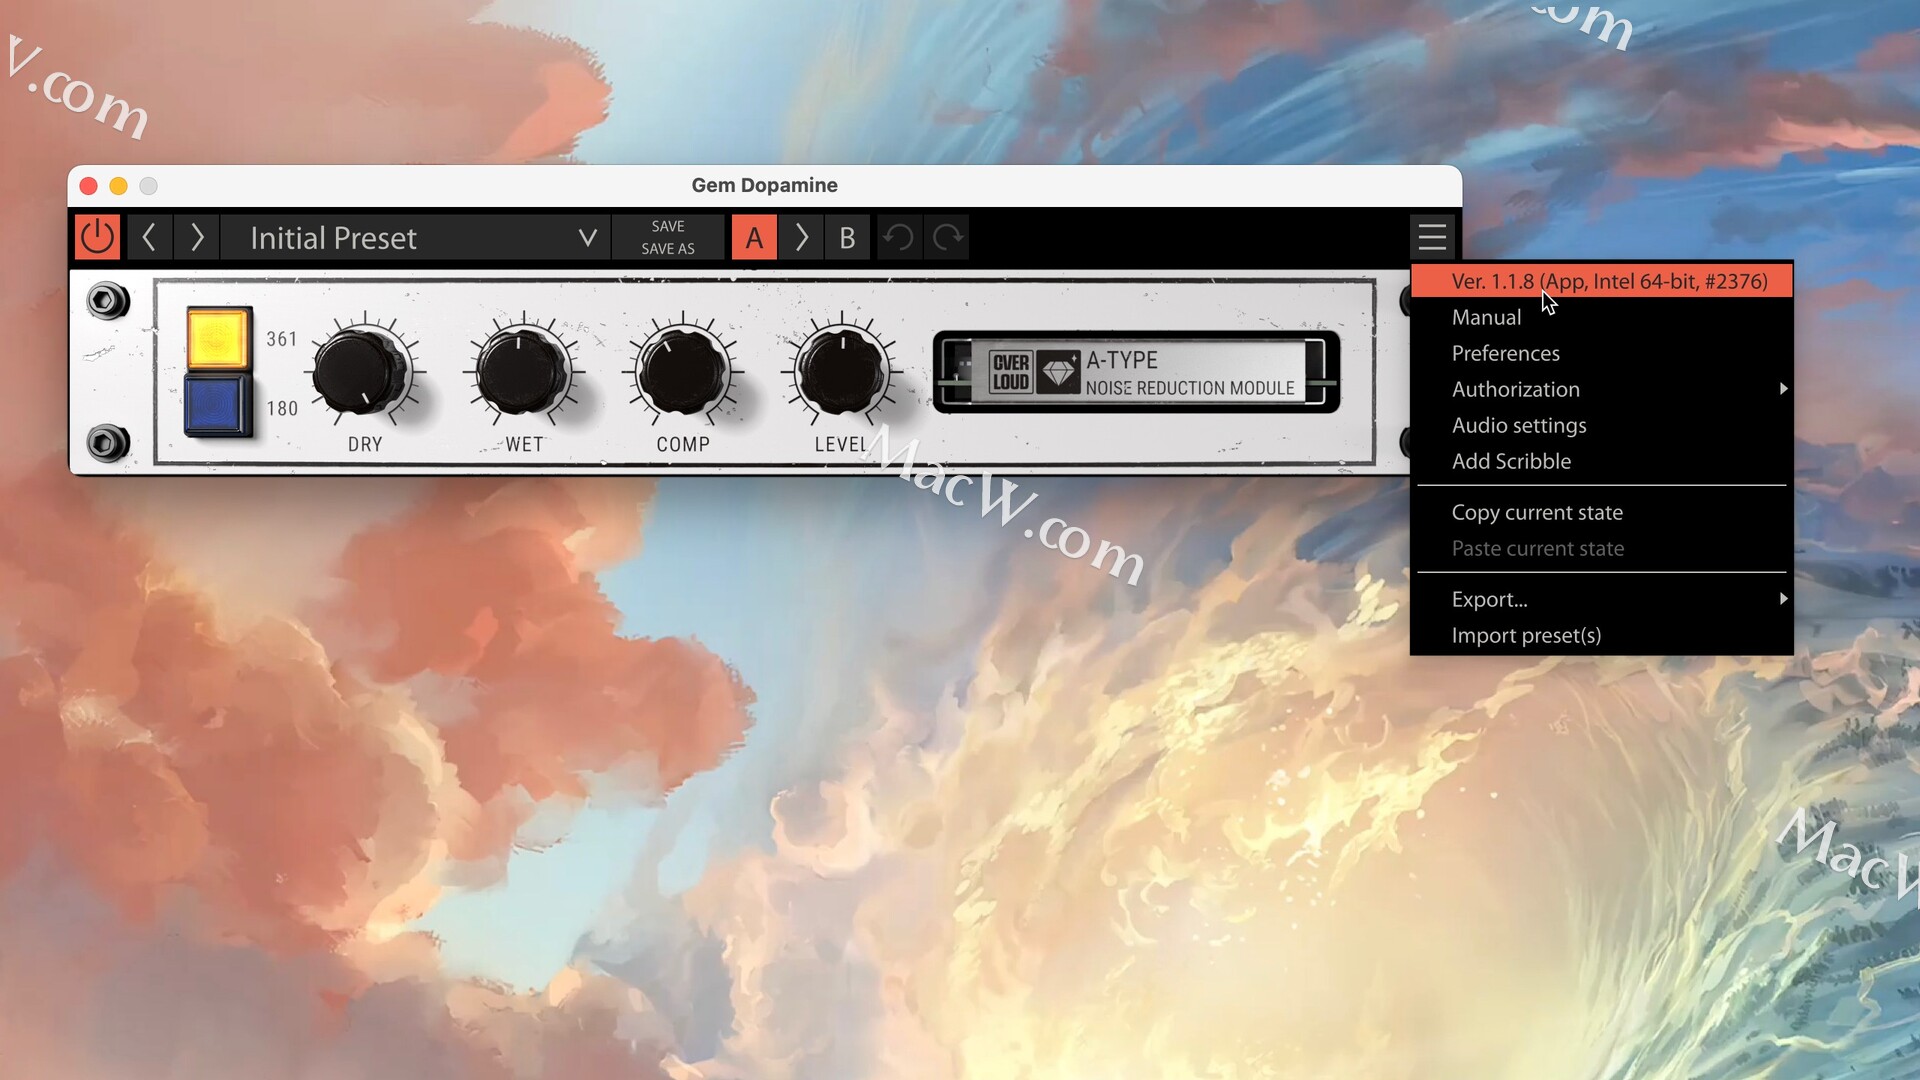
Task: Click the A-Type Noise Reduction Module badge
Action: 1136,373
